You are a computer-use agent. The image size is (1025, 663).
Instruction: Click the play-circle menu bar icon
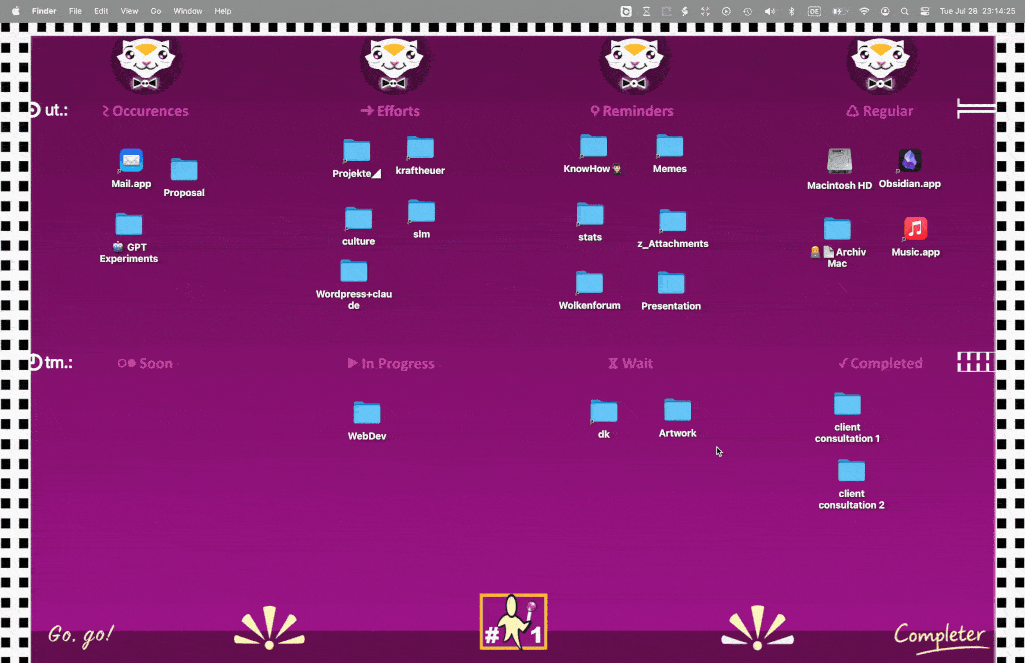(x=726, y=11)
